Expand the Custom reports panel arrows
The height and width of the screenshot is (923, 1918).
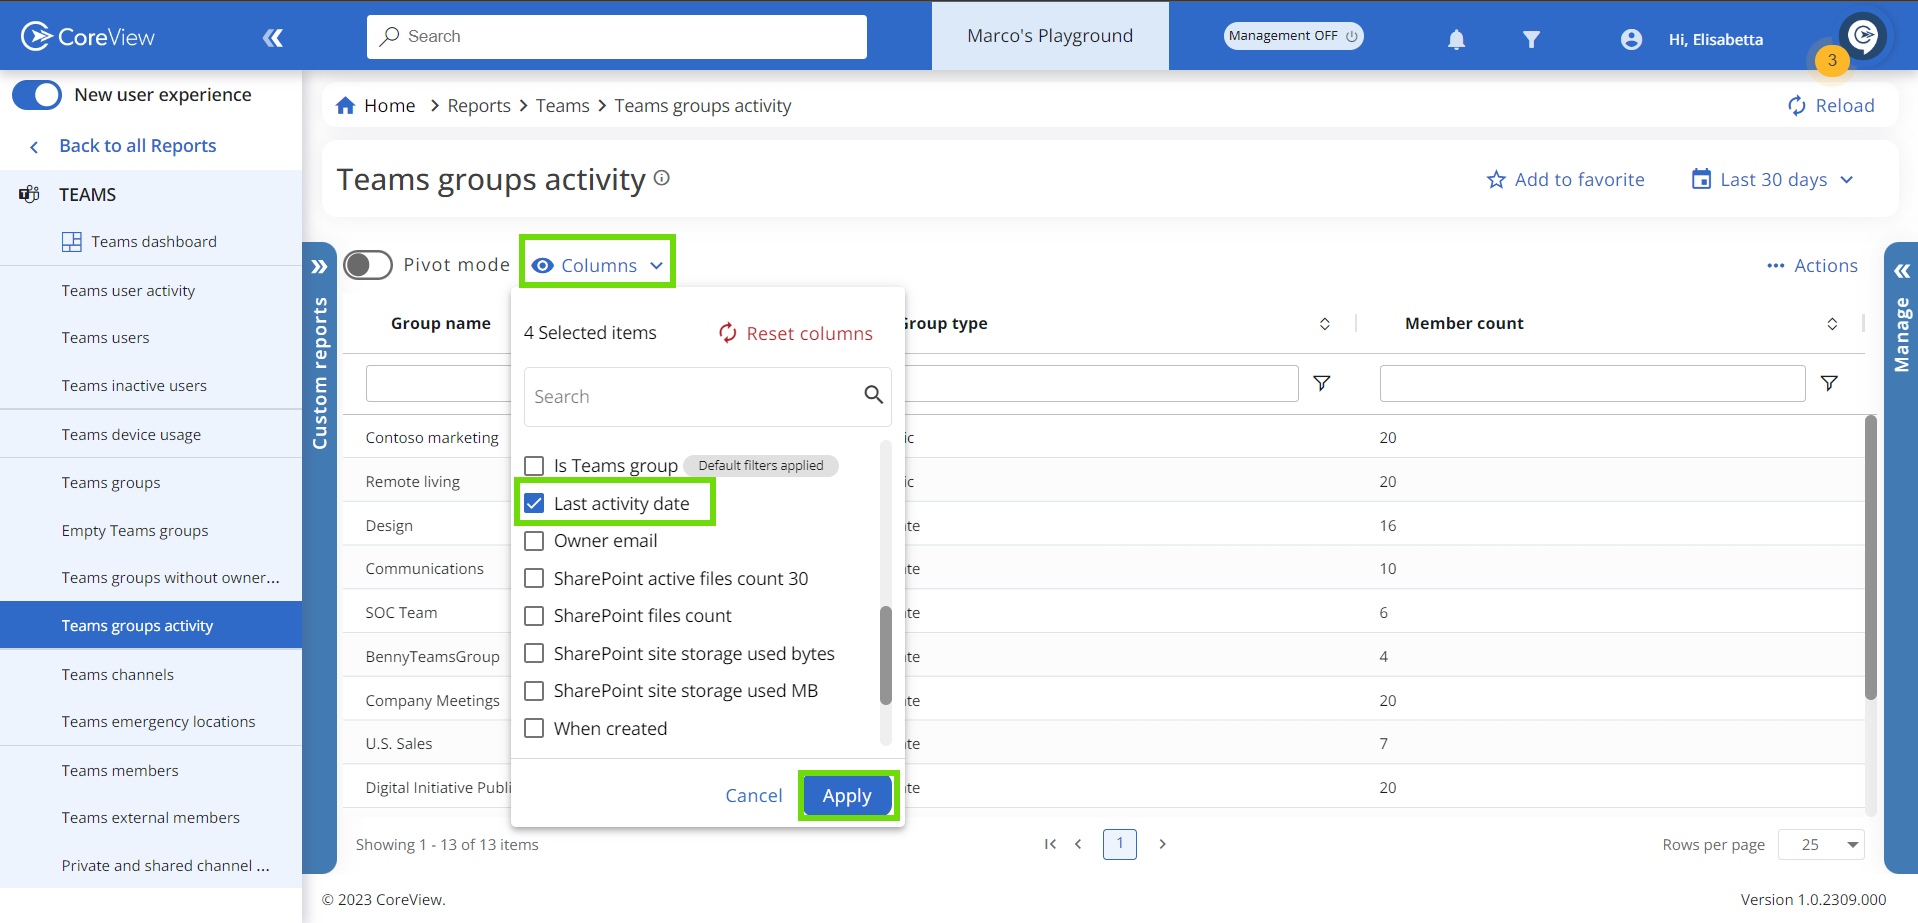pos(319,267)
